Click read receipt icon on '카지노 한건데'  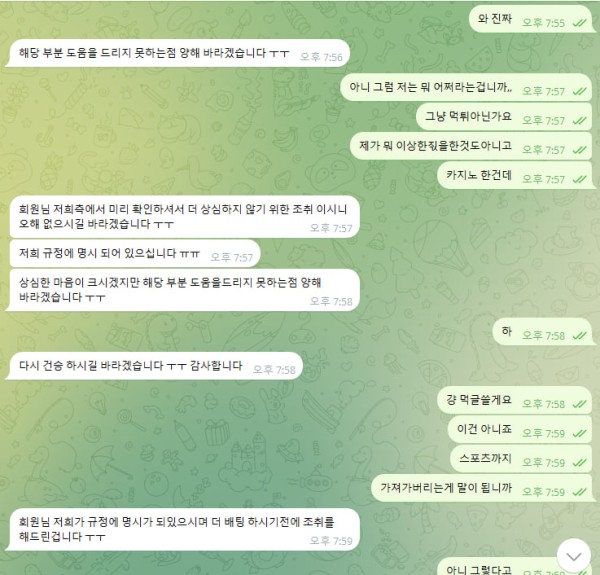579,179
